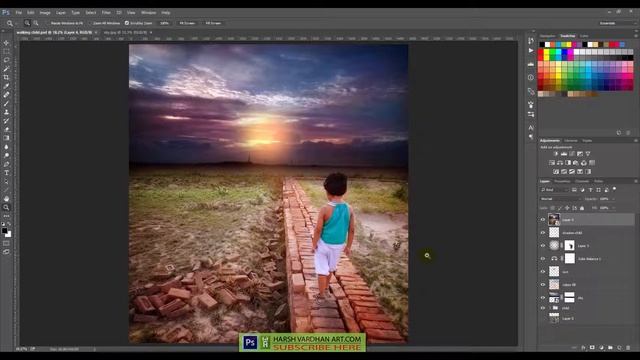Toggle visibility of the child group
Viewport: 640px width, 360px height.
coord(543,308)
